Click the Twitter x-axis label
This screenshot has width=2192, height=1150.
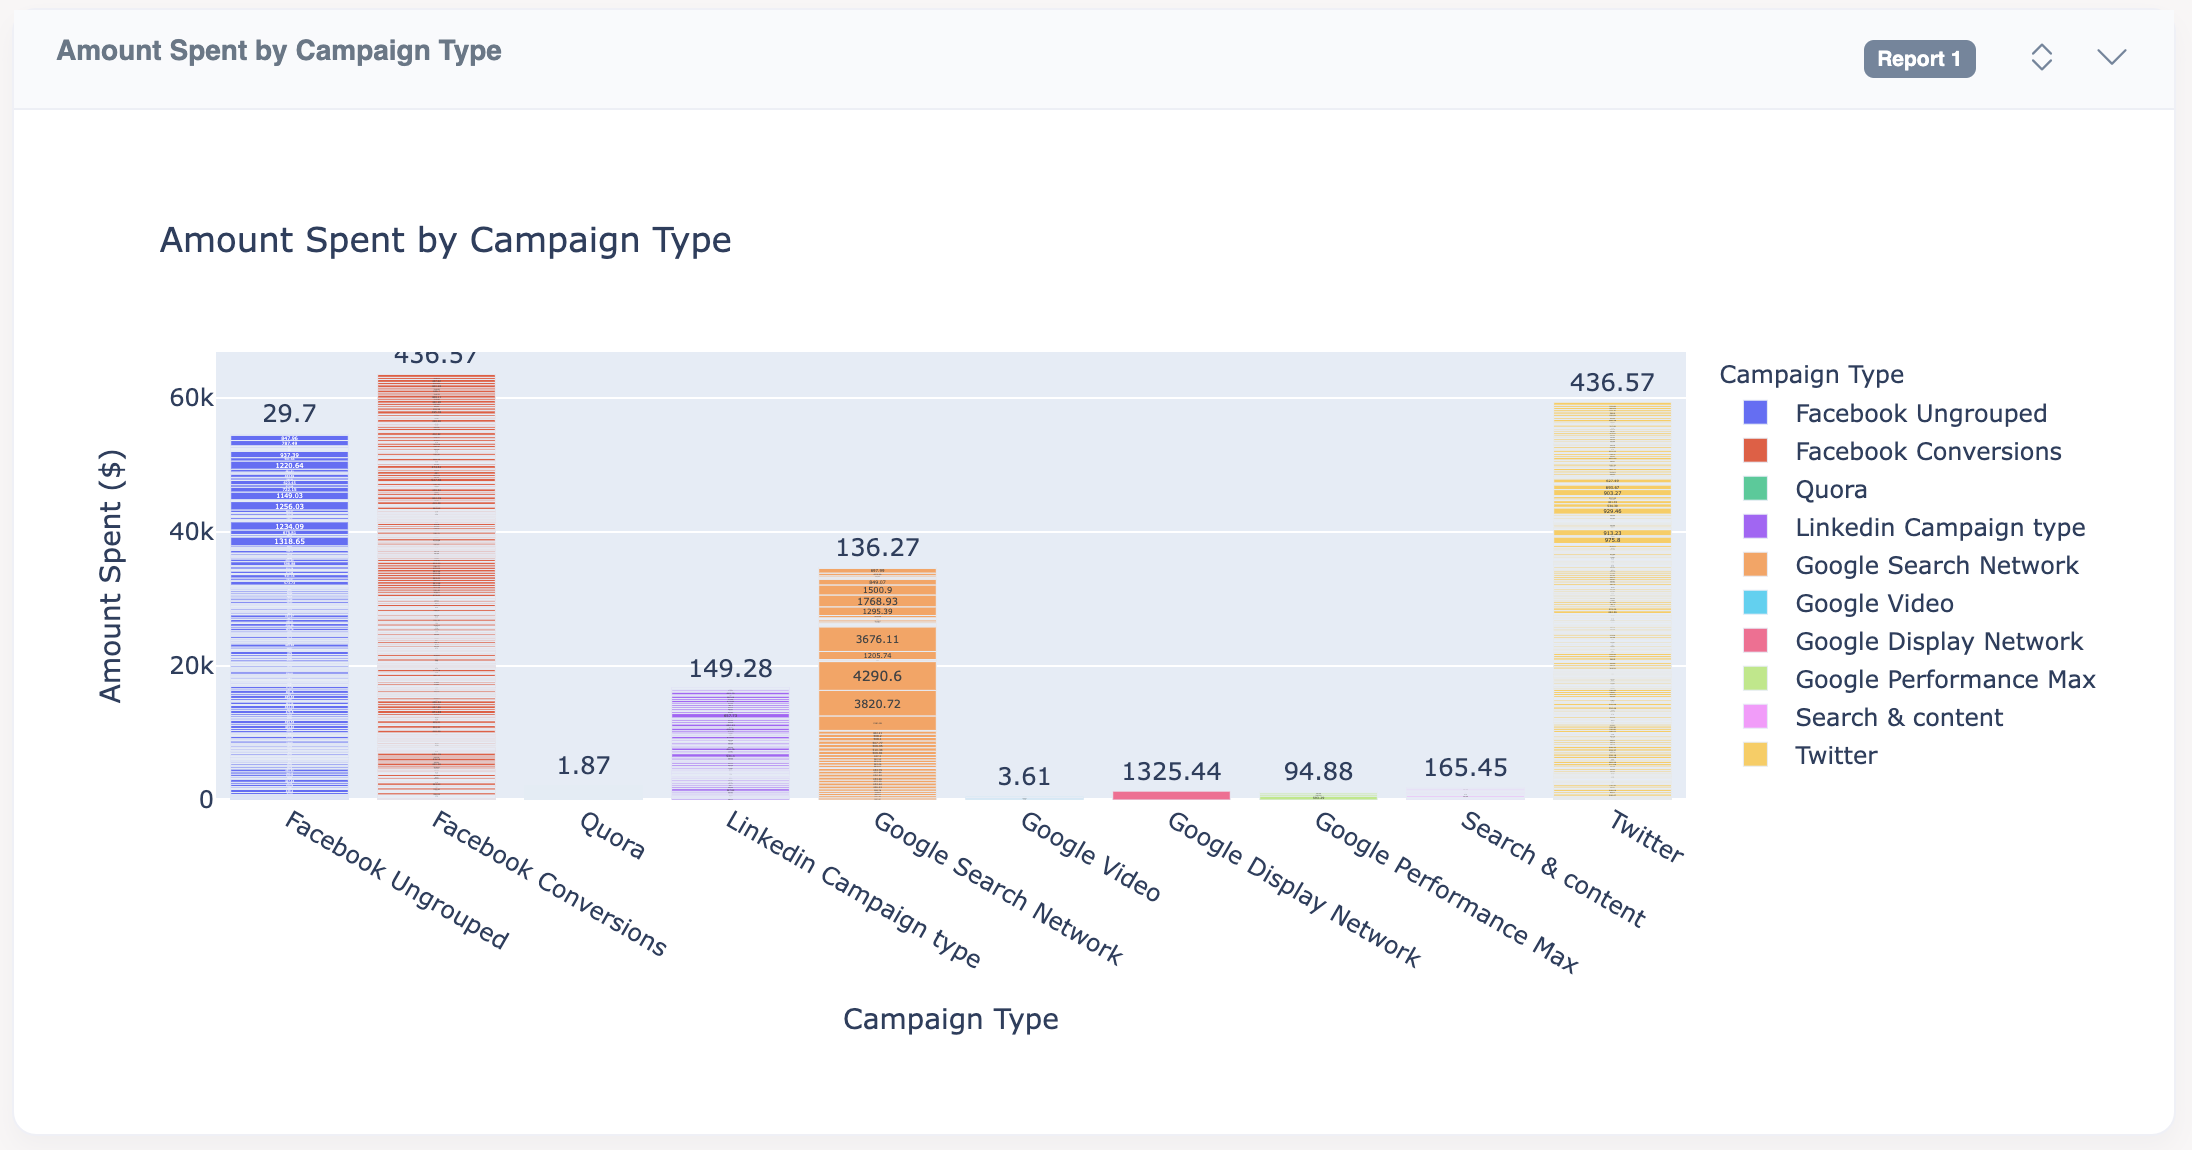[x=1646, y=837]
